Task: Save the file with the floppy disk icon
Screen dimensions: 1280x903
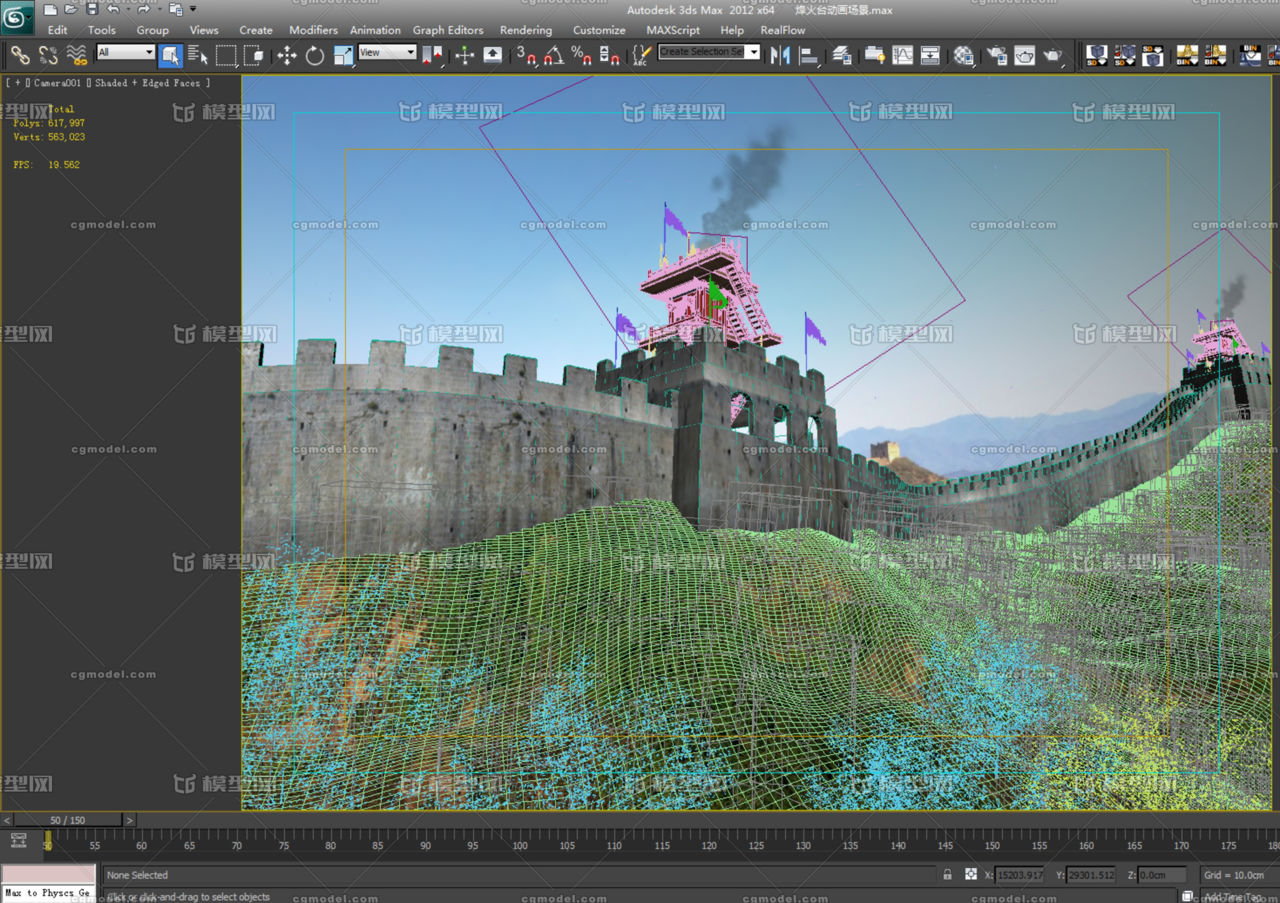Action: coord(92,9)
